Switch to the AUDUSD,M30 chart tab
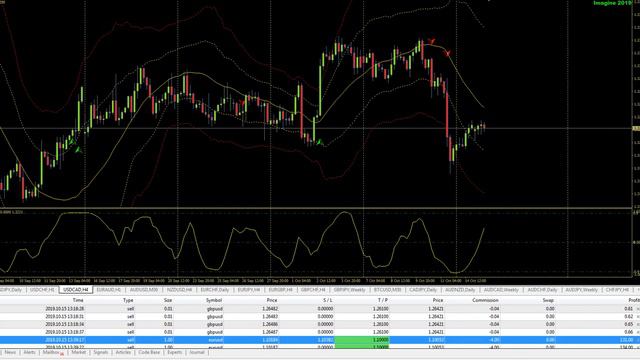The width and height of the screenshot is (640, 360). point(144,290)
